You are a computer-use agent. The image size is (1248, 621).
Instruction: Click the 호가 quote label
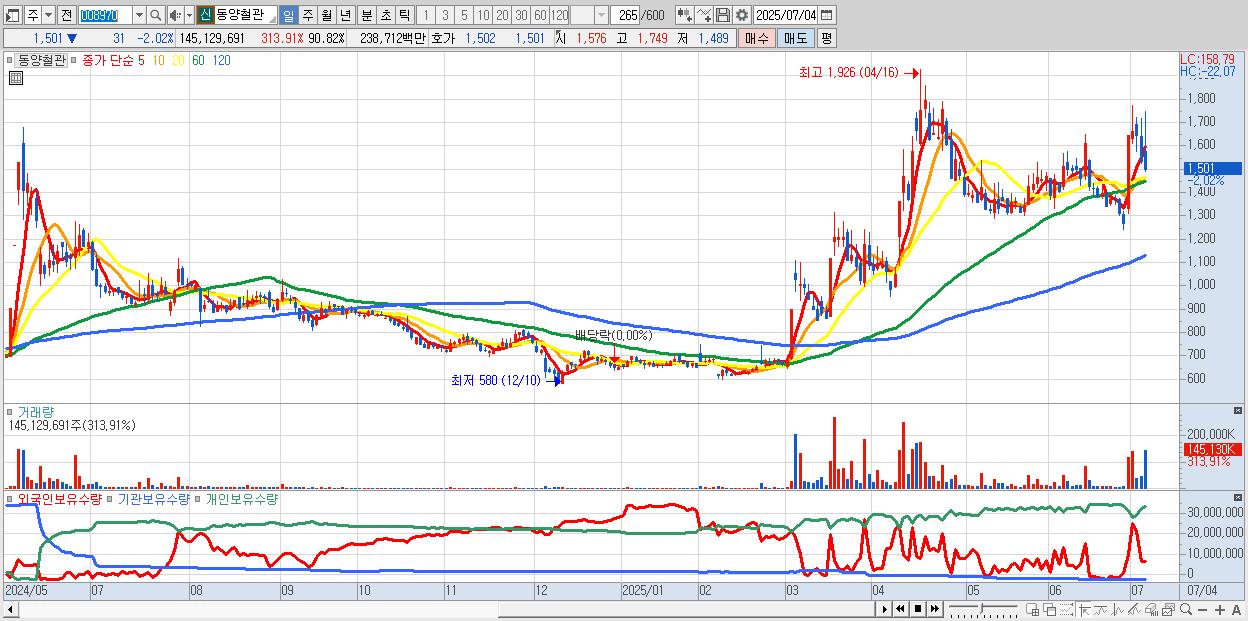[442, 38]
